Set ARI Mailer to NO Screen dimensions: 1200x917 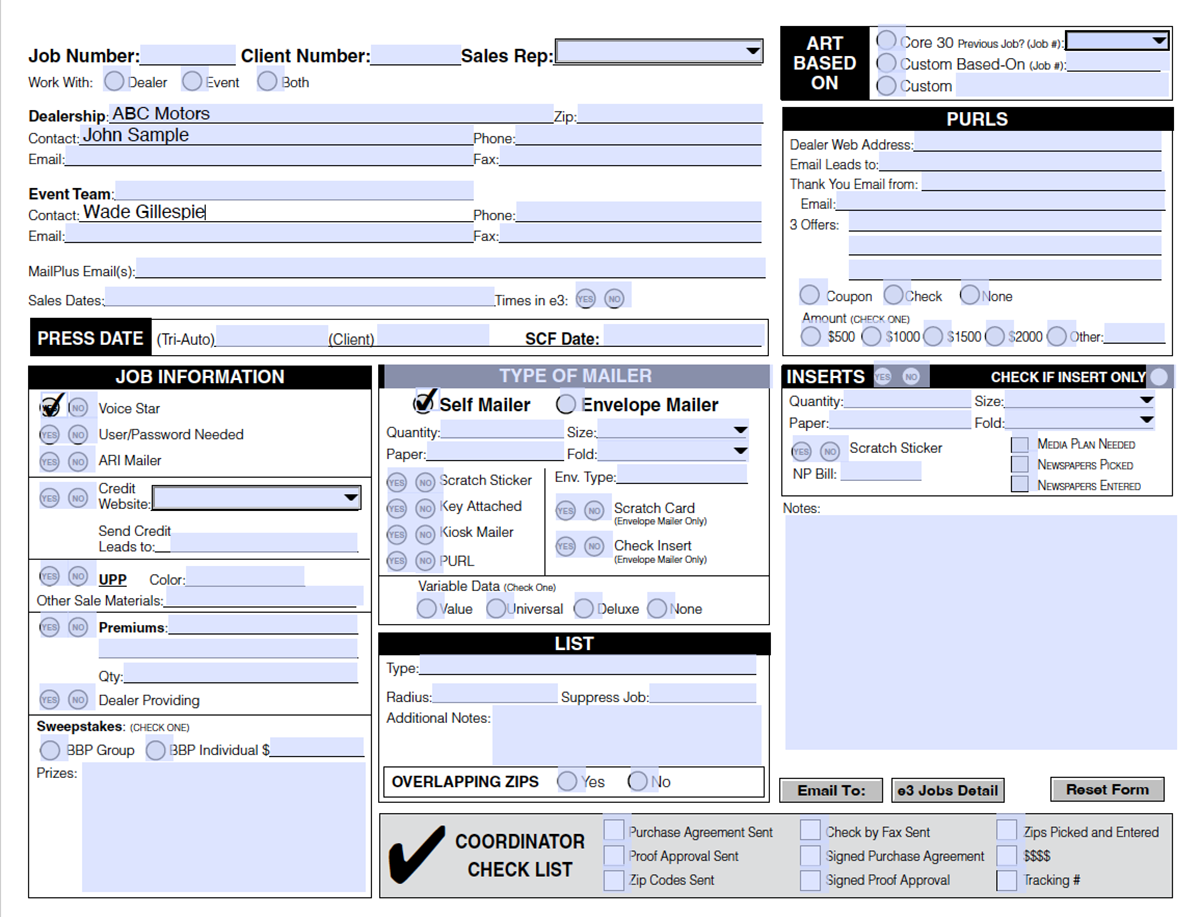pyautogui.click(x=78, y=461)
